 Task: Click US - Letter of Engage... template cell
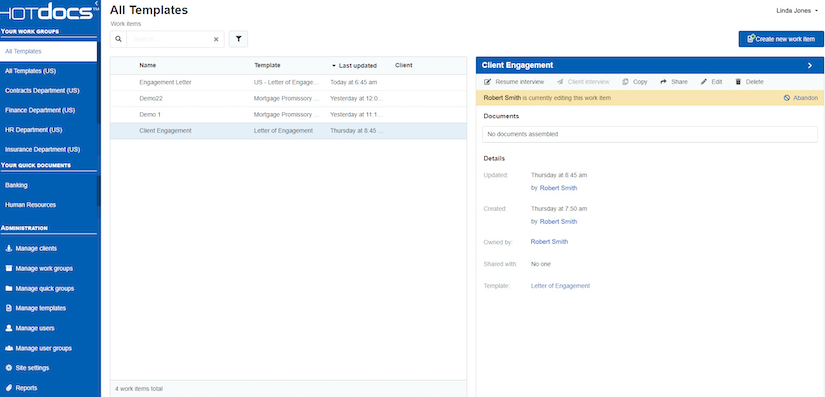[287, 83]
